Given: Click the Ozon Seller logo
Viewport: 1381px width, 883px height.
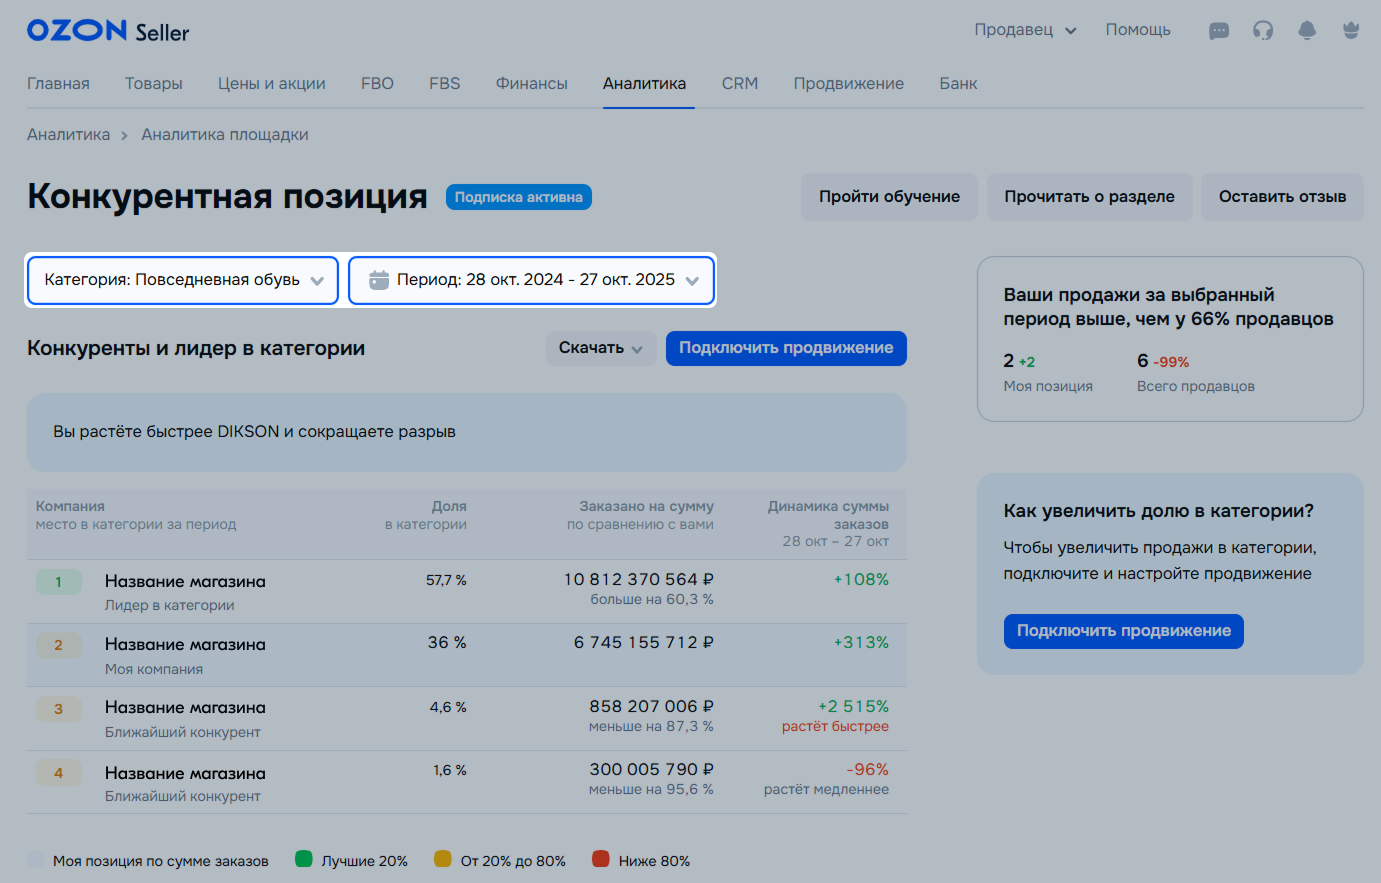Looking at the screenshot, I should 108,31.
